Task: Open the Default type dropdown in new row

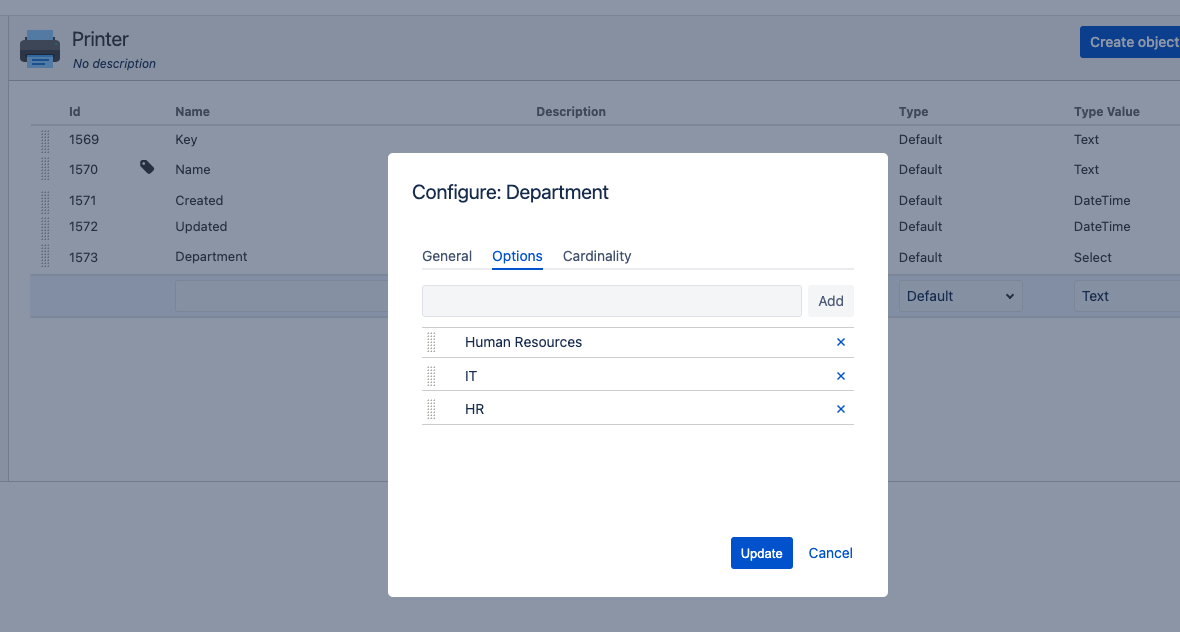Action: (x=961, y=296)
